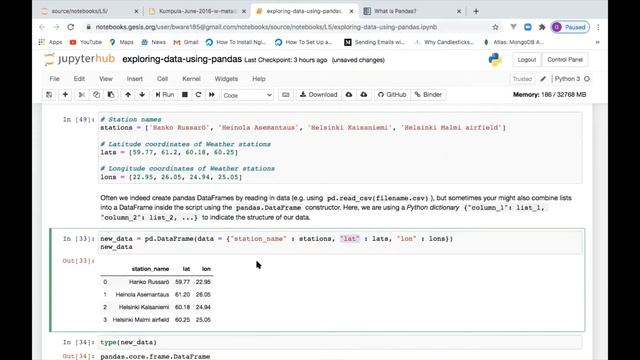Save notebook with the floppy disk icon
Image resolution: width=640 pixels, height=360 pixels.
coord(49,95)
